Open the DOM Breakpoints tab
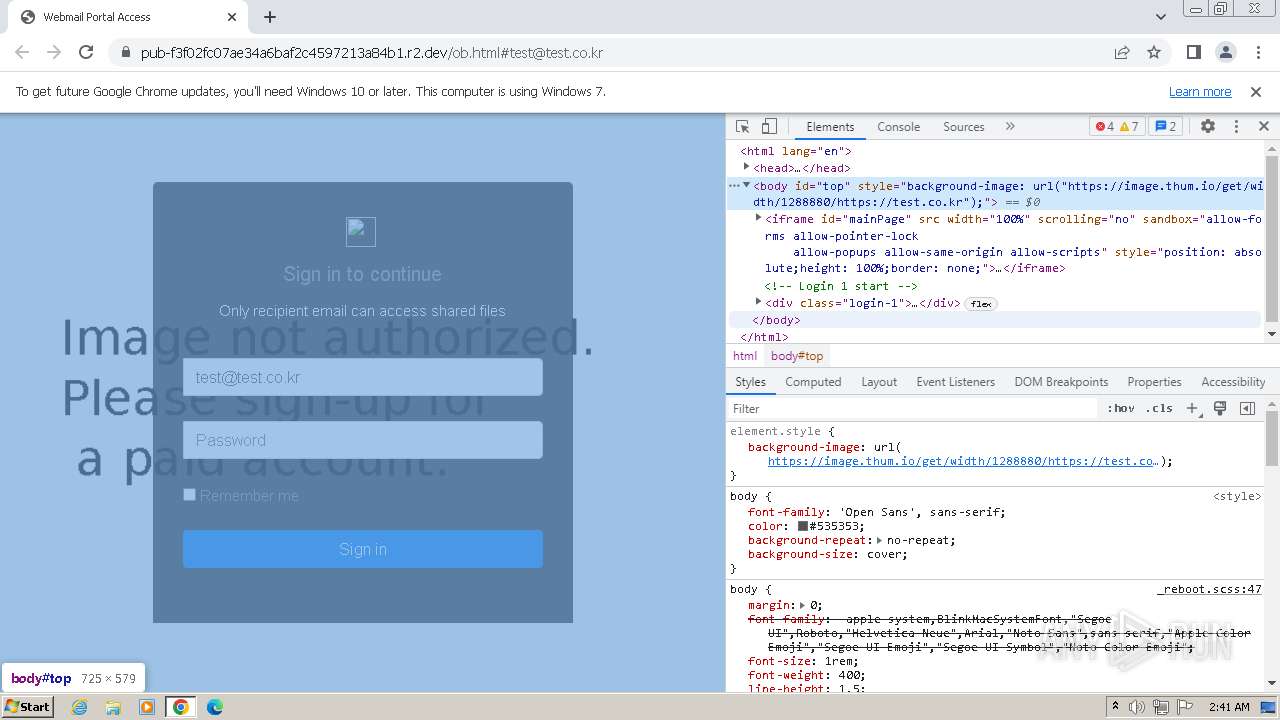Screen dimensions: 1280x720 (x=1061, y=382)
